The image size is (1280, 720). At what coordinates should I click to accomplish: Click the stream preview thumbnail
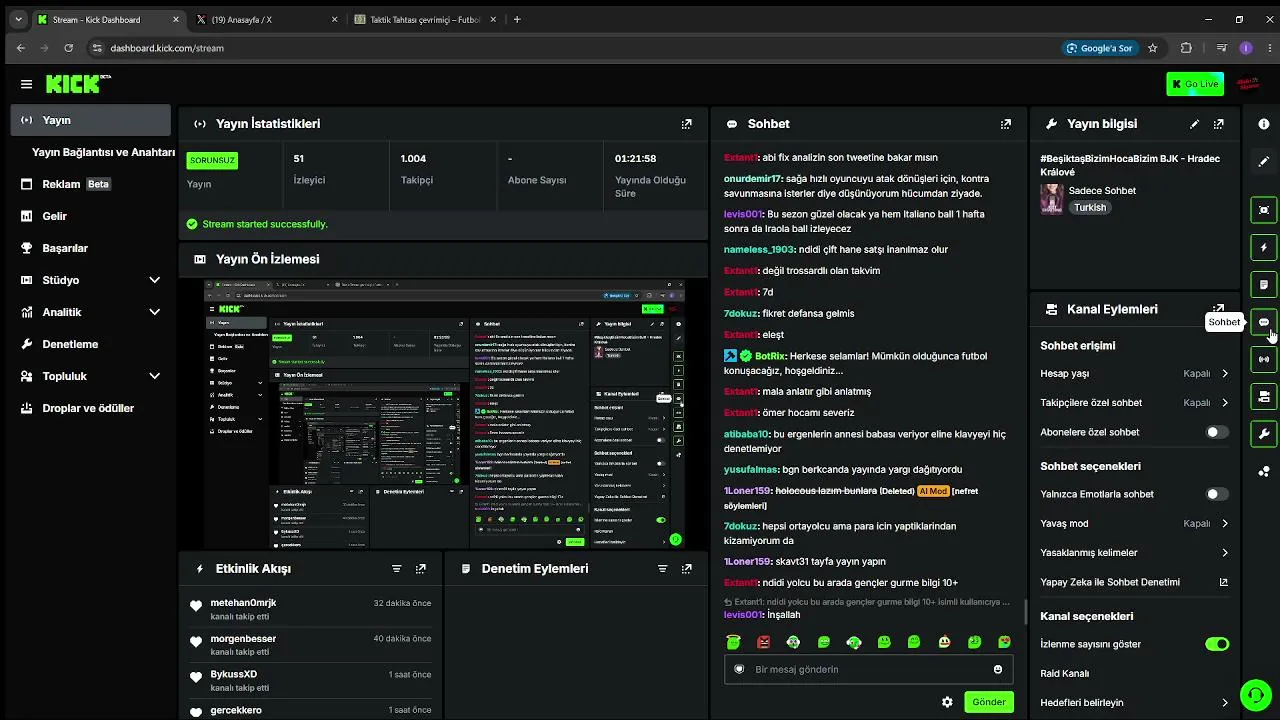(x=445, y=414)
